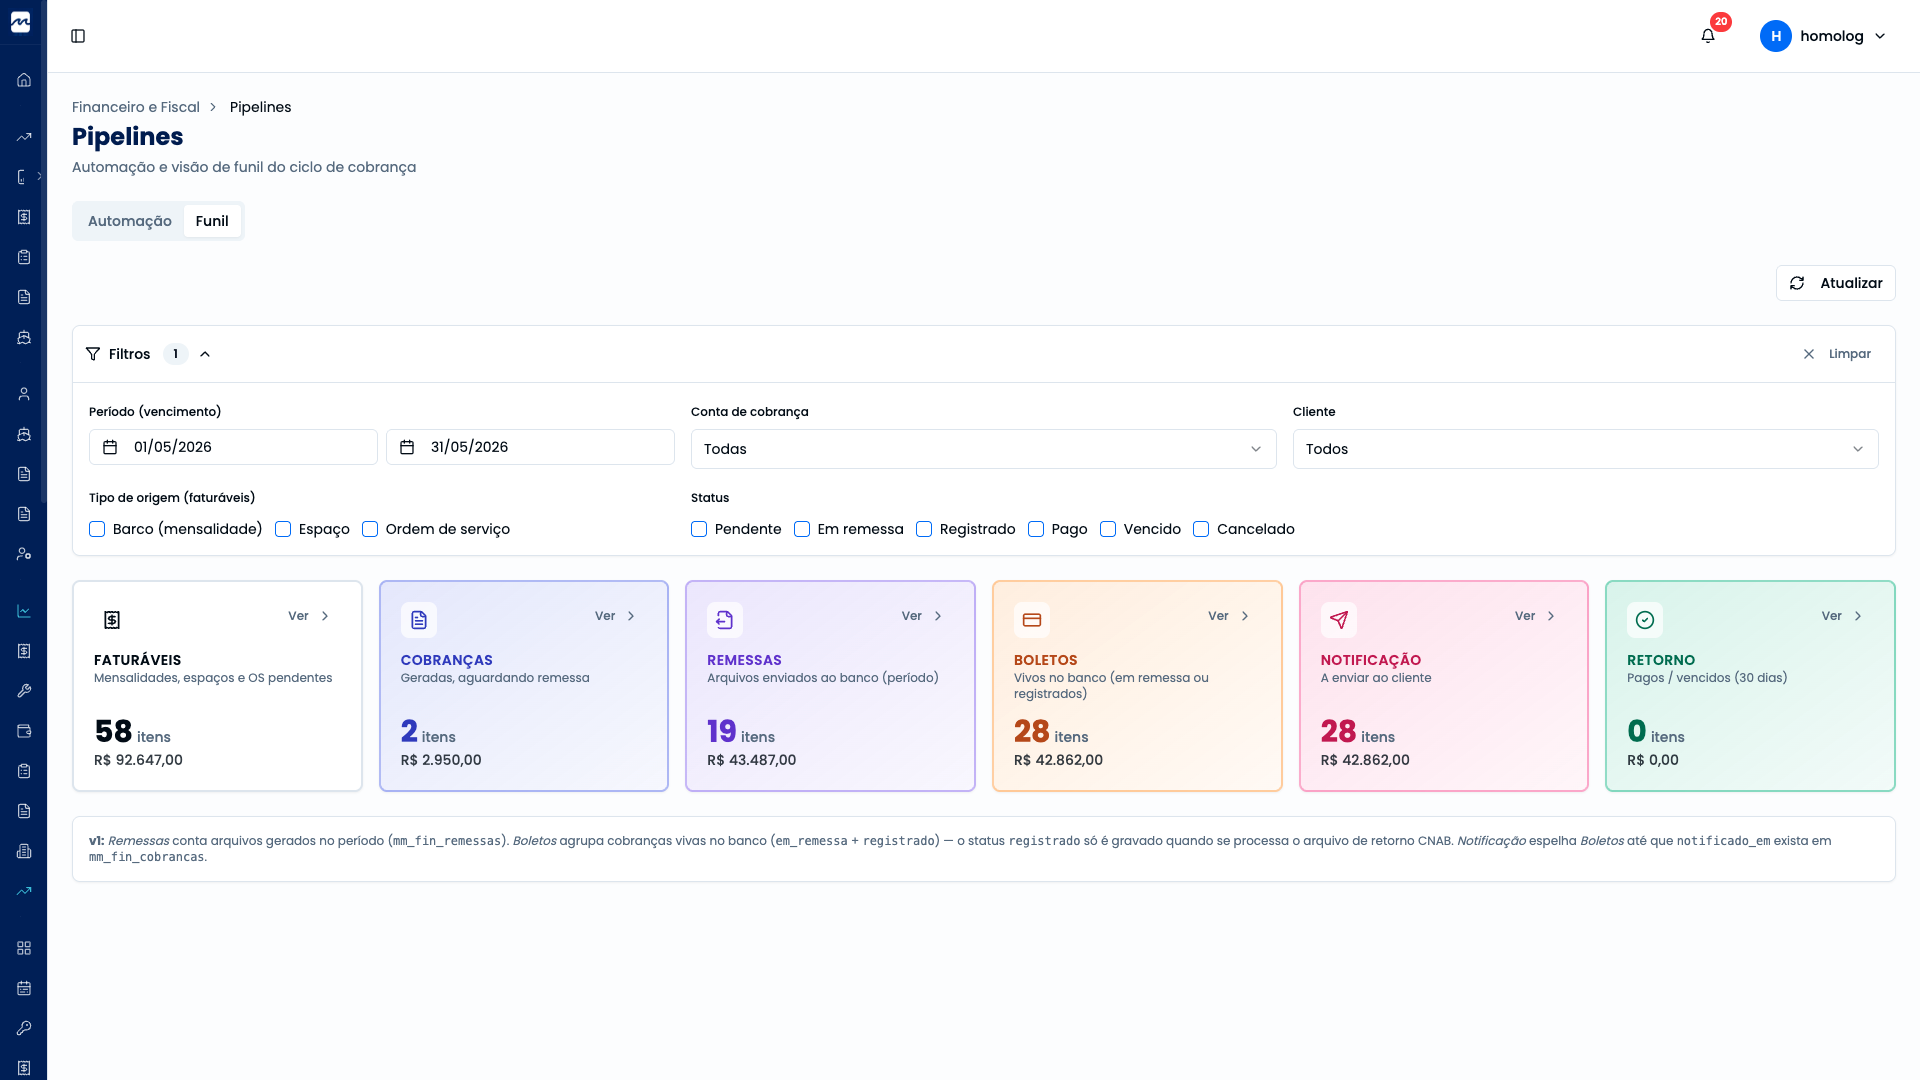
Task: Open the key sidebar icon
Action: coord(24,1028)
